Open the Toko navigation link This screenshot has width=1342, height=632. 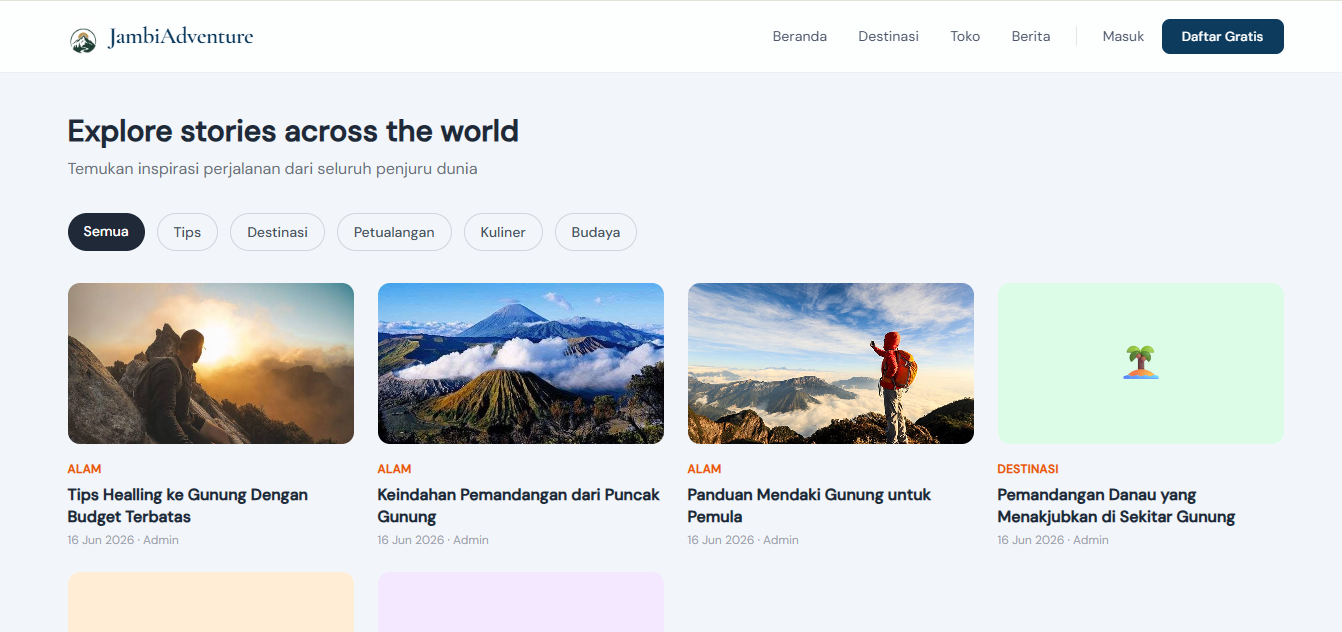[965, 36]
